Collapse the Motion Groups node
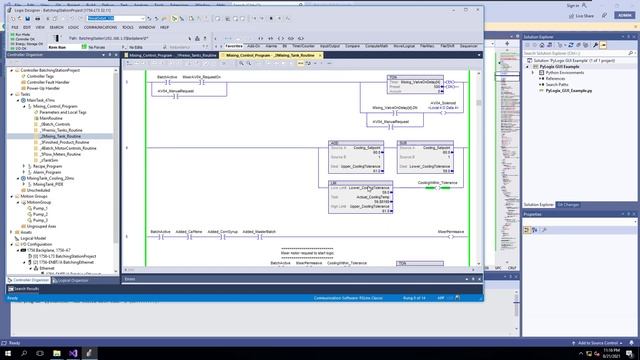 (x=12, y=196)
